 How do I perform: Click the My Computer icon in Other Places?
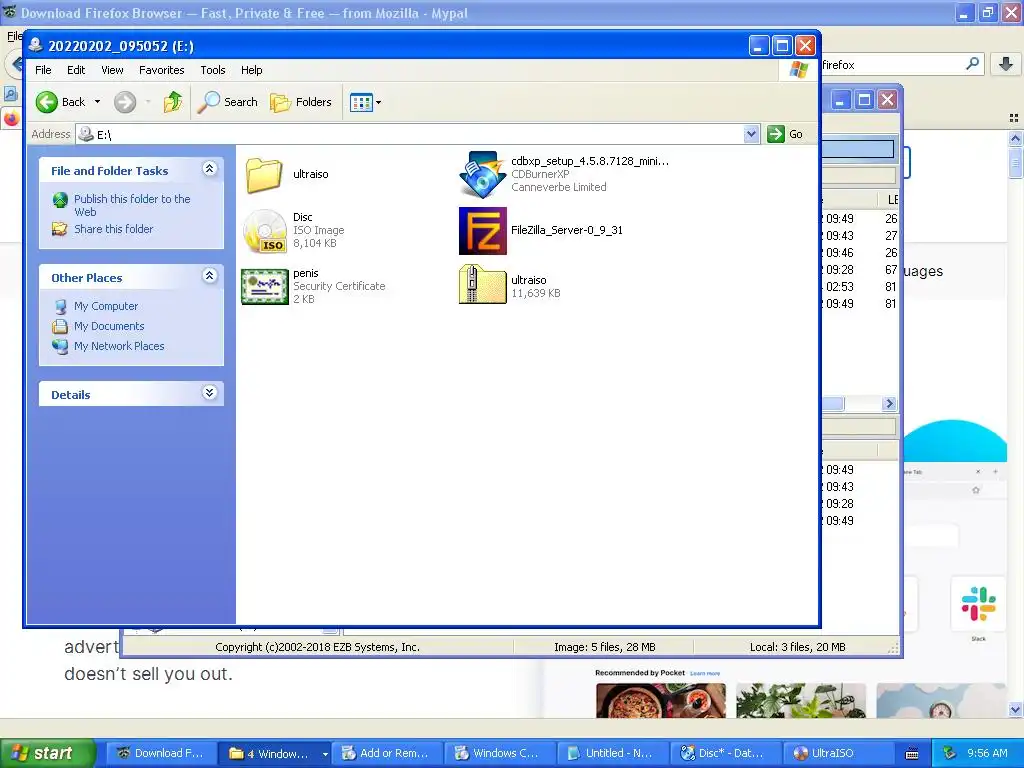point(60,306)
